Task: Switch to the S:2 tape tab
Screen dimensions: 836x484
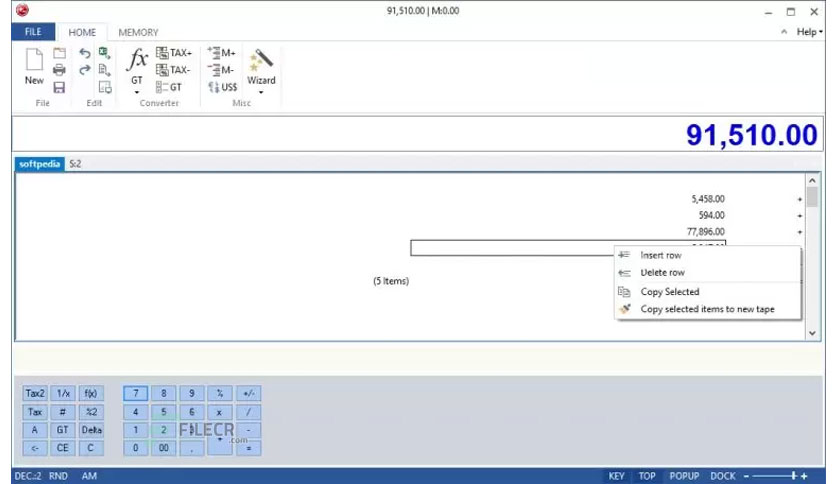Action: 75,164
